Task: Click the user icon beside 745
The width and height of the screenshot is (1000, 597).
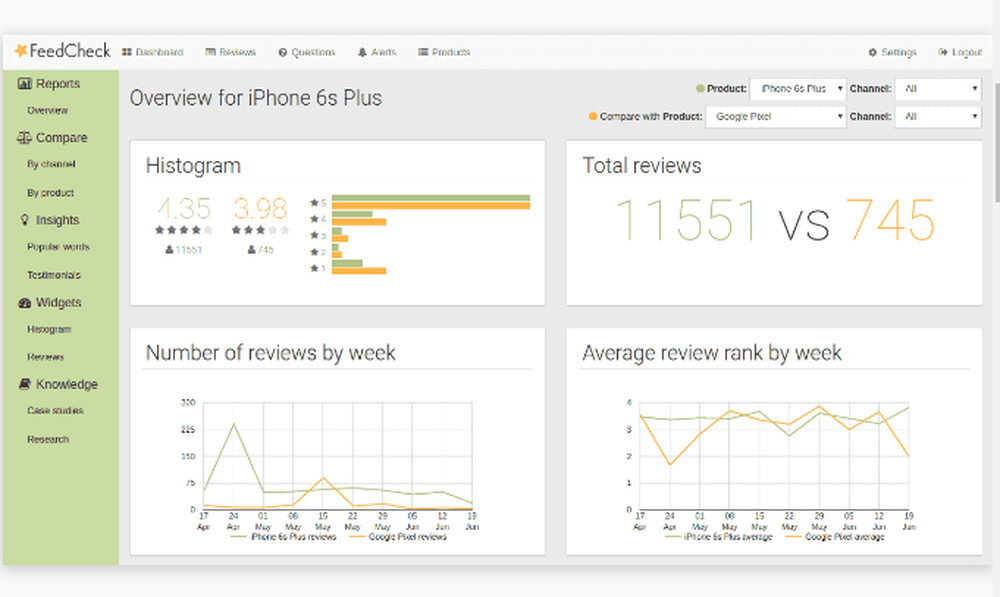Action: coord(252,250)
